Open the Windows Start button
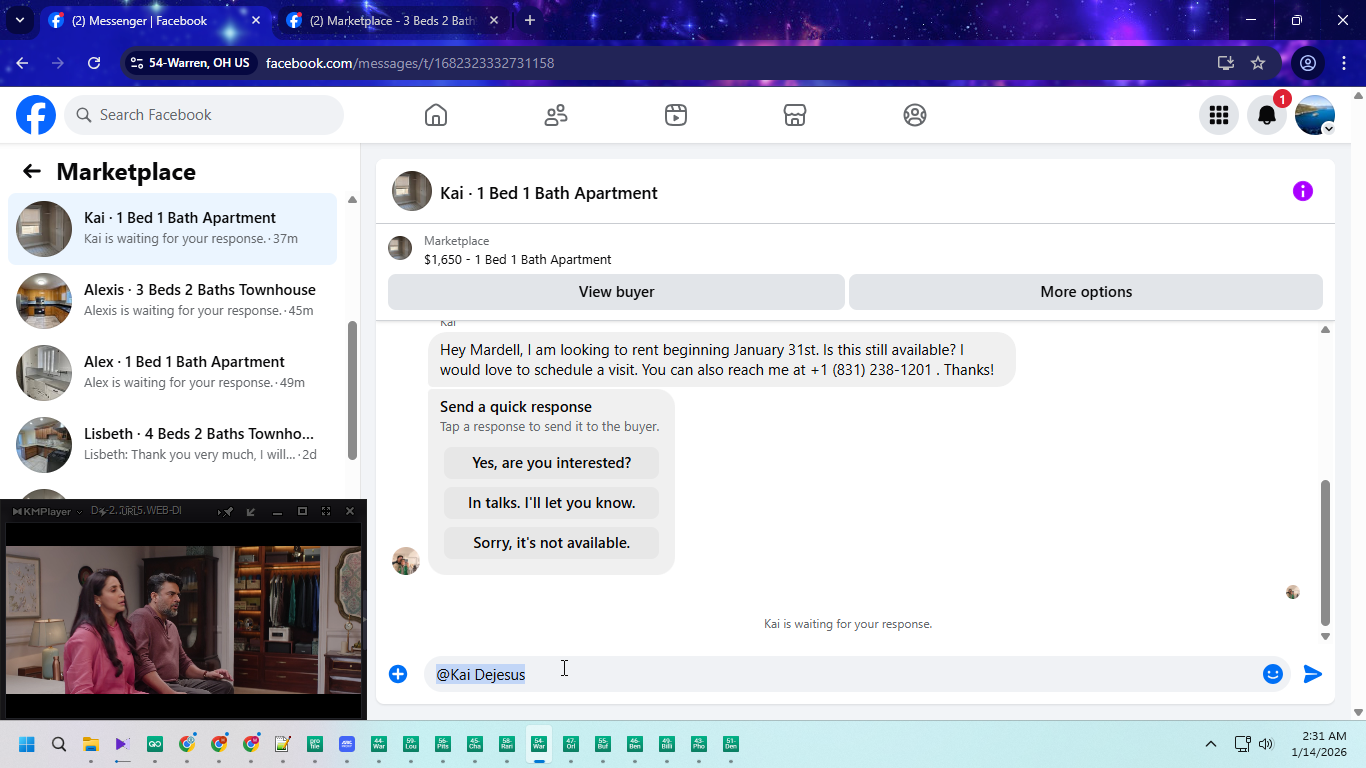Screen dimensions: 1366x768 pyautogui.click(x=27, y=744)
